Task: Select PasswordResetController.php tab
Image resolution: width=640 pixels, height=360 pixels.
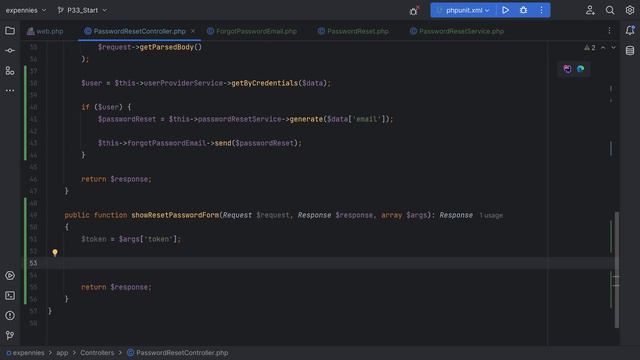Action: click(x=135, y=31)
